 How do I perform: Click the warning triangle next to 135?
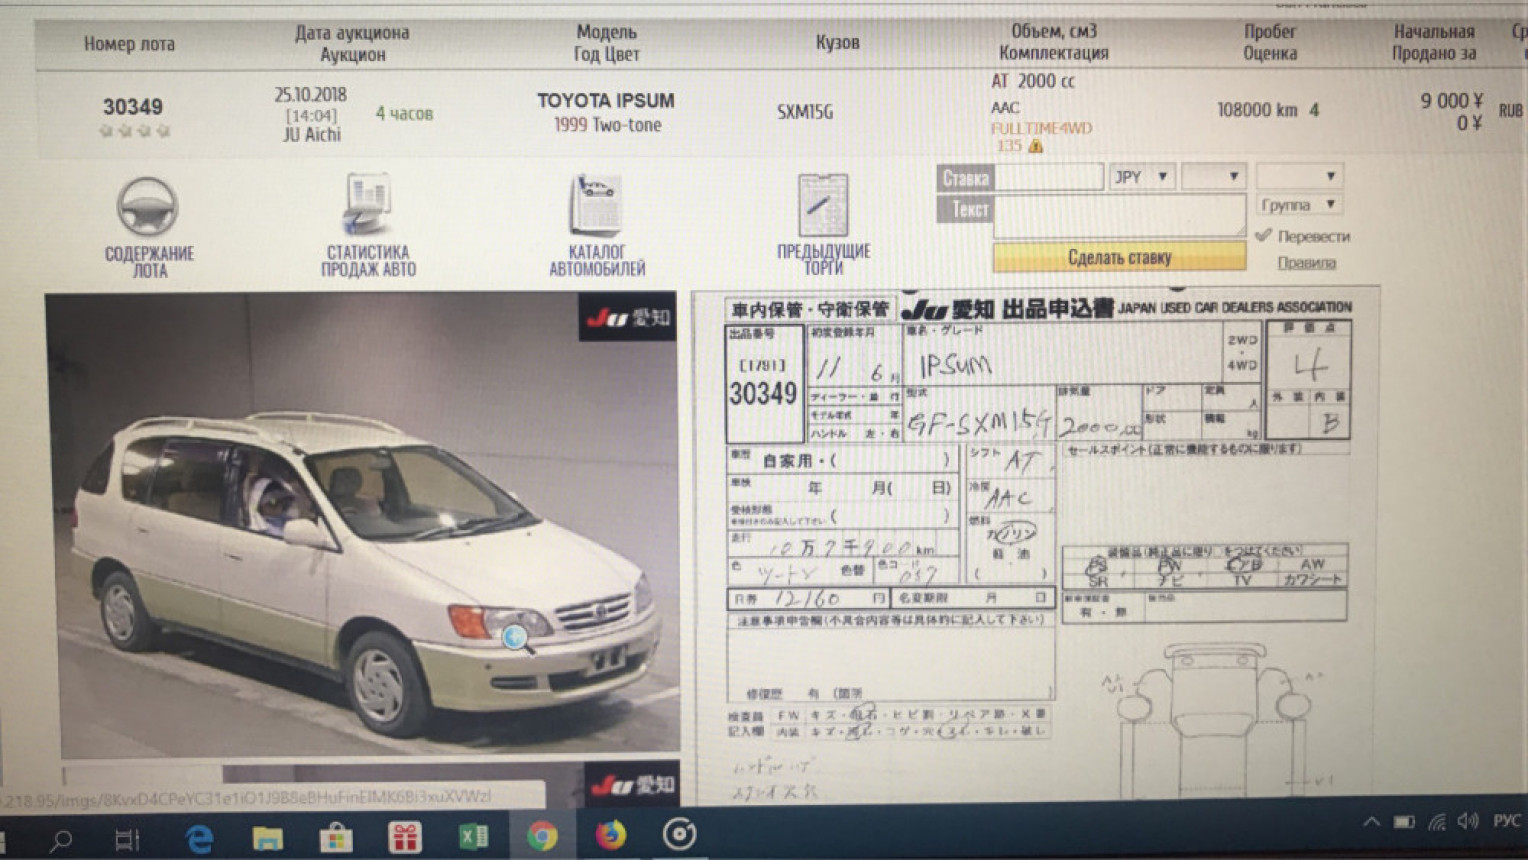(x=1036, y=146)
